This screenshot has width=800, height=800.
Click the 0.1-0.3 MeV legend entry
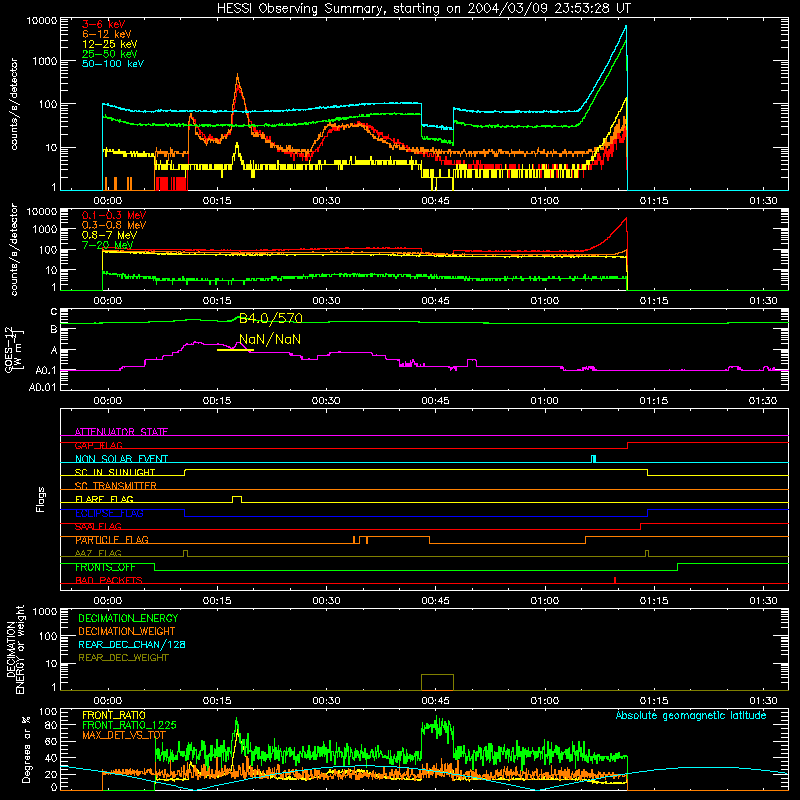114,215
